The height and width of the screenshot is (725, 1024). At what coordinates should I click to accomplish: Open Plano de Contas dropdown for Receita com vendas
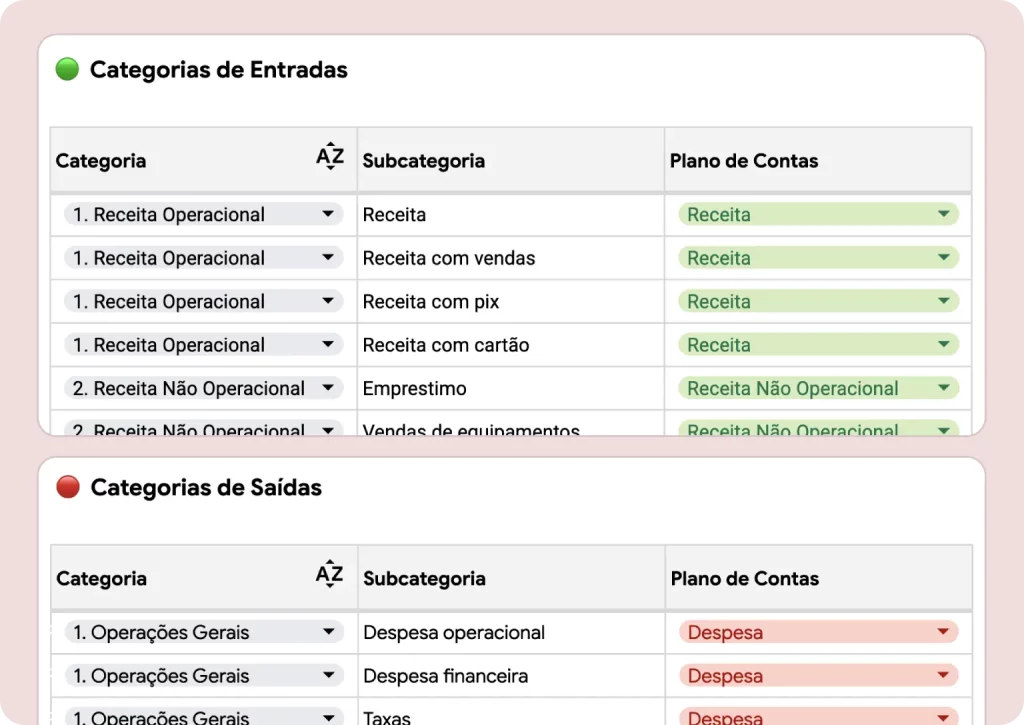(818, 258)
